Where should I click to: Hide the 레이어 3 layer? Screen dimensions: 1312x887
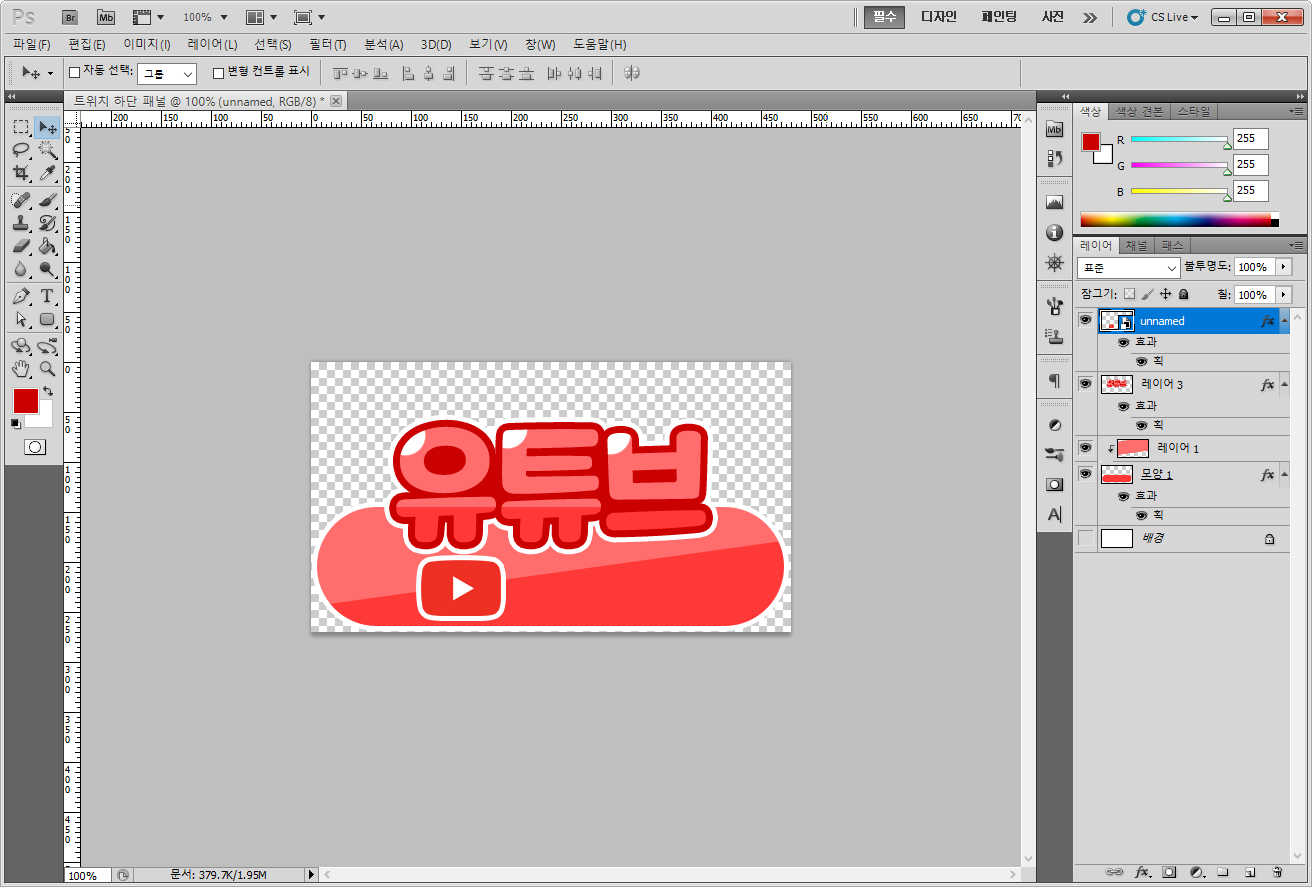pos(1085,384)
